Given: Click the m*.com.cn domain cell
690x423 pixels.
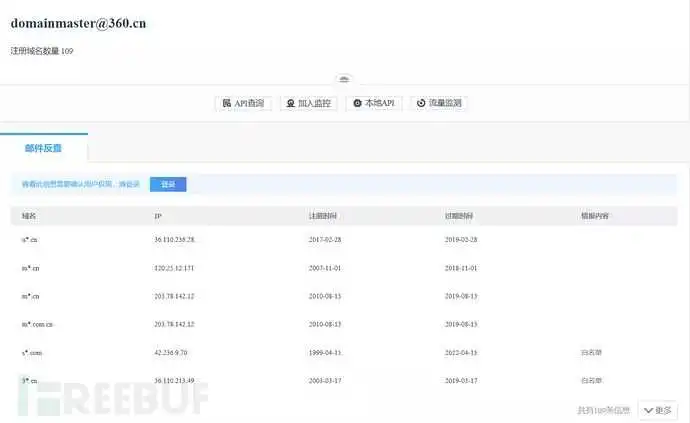Looking at the screenshot, I should pos(37,324).
